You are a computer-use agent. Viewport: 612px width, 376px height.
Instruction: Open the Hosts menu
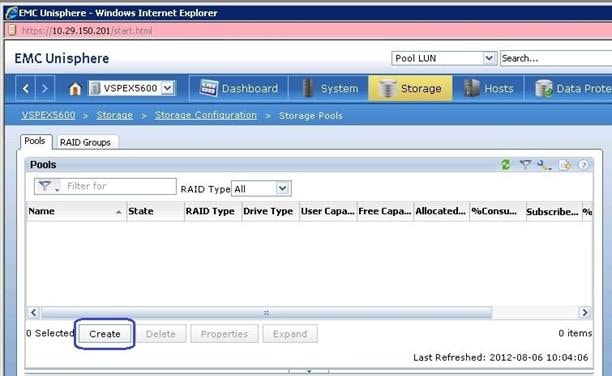[488, 88]
